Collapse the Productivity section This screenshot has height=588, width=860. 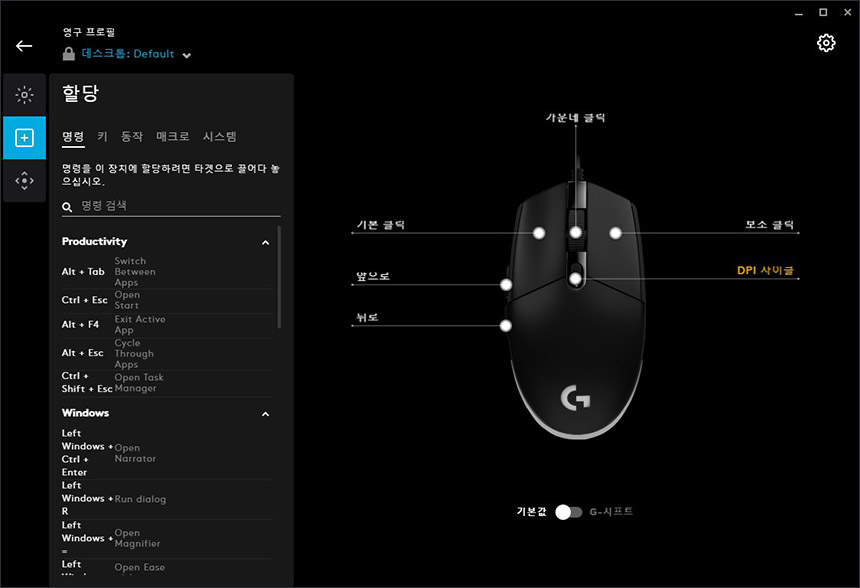point(265,242)
